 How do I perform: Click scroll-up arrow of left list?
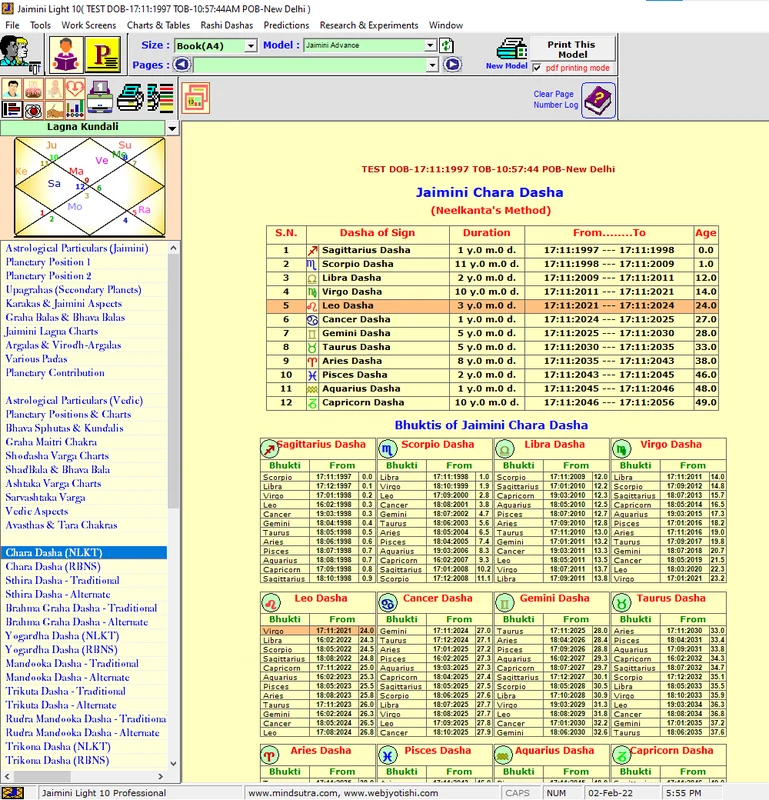(x=173, y=248)
